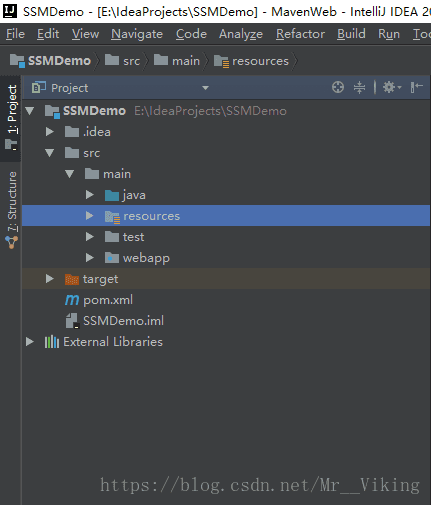Viewport: 431px width, 505px height.
Task: Click the src folder icon in the tree
Action: (72, 153)
